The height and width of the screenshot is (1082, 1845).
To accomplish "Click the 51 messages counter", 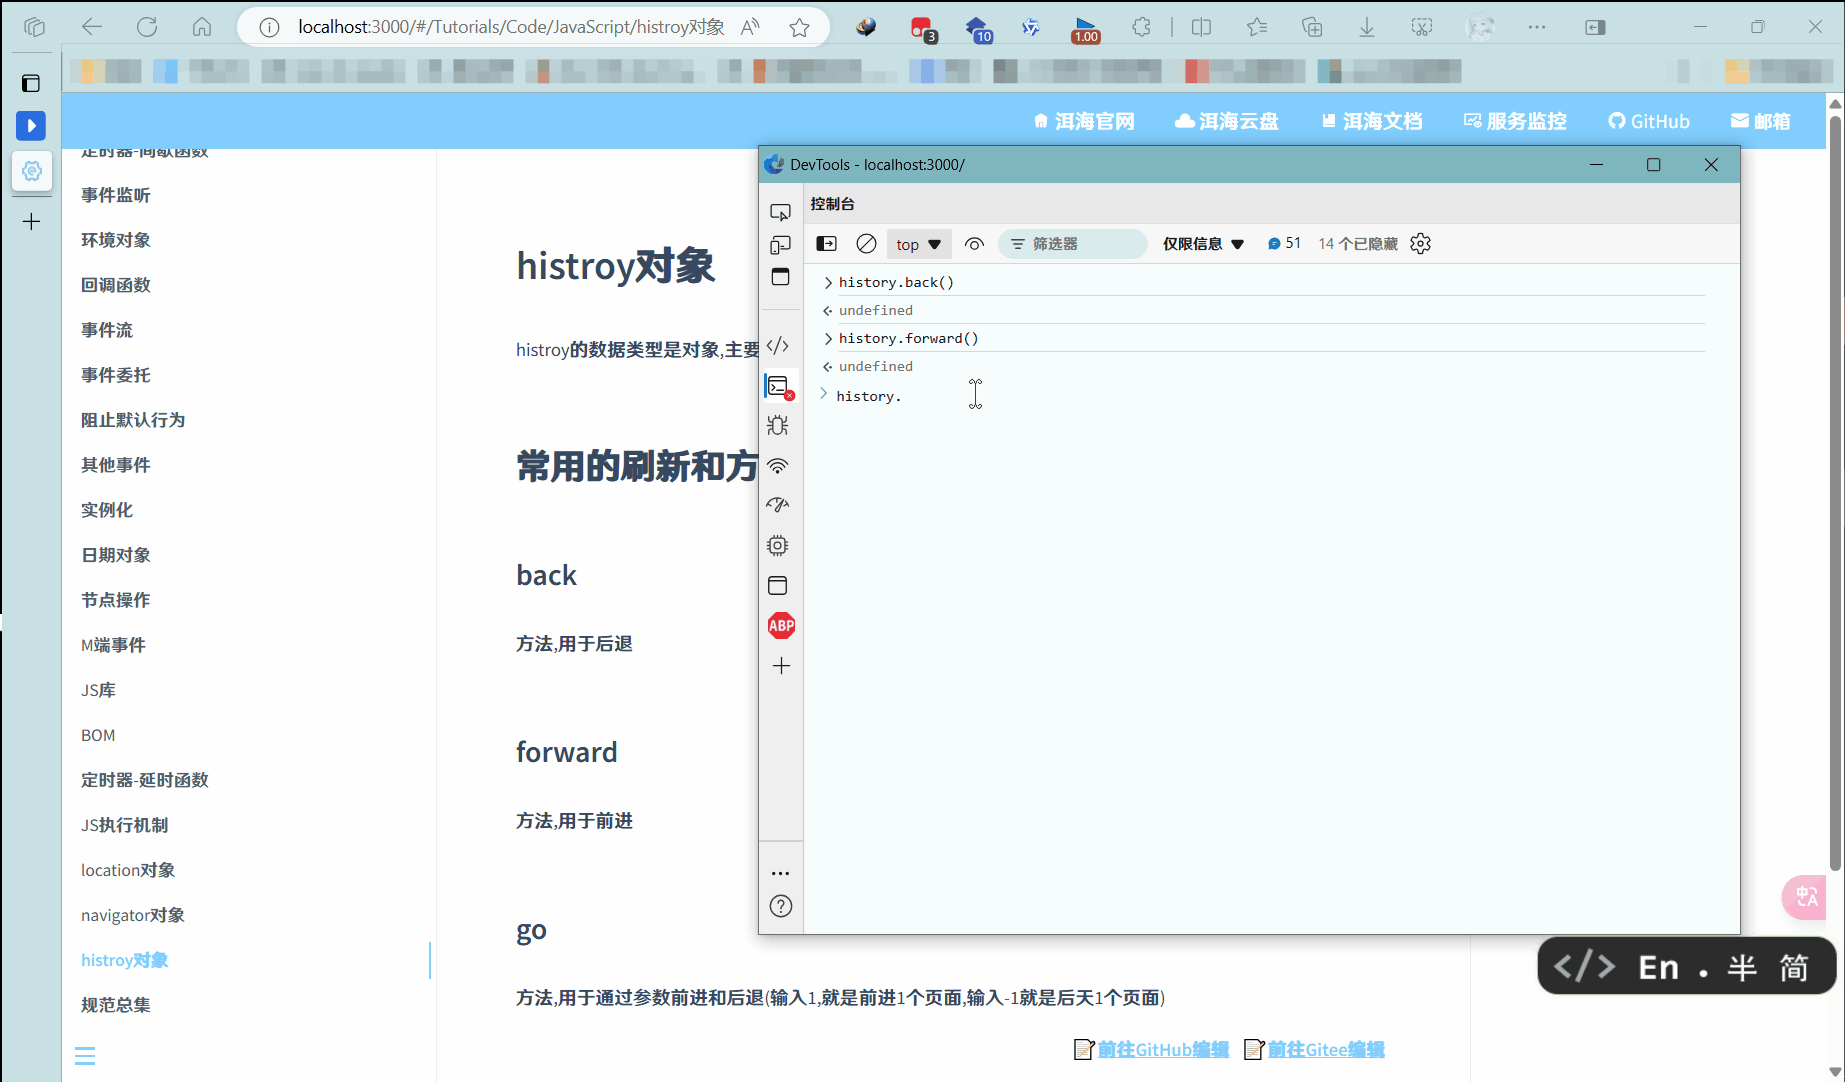I will click(x=1284, y=244).
